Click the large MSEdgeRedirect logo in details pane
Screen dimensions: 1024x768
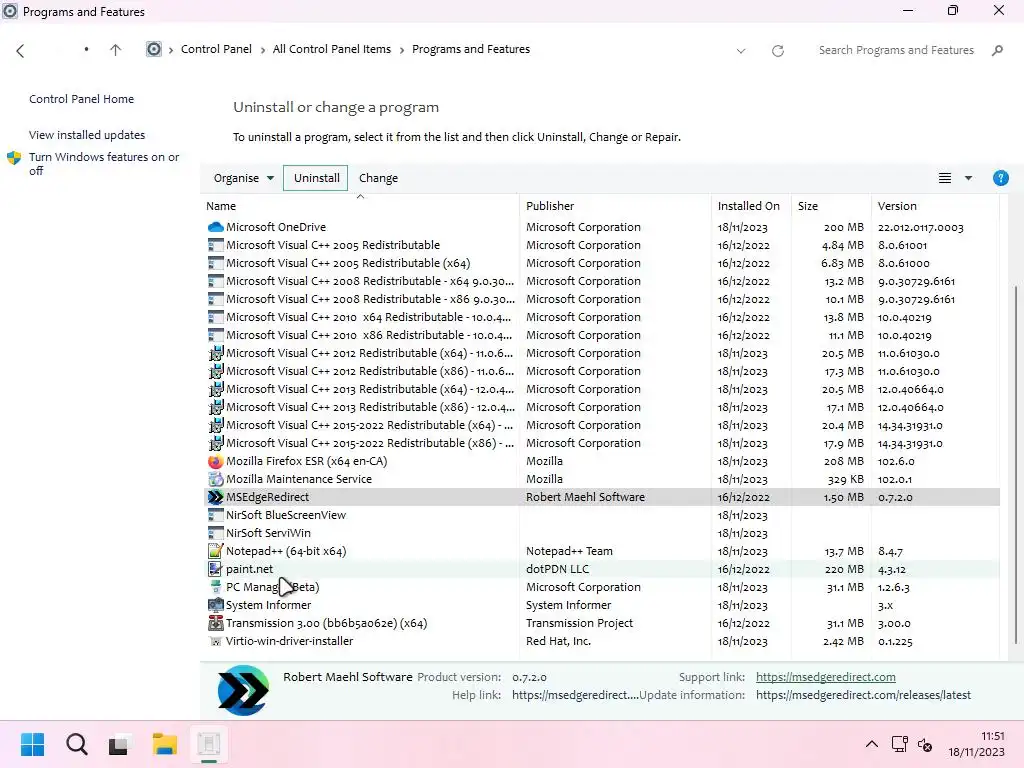pyautogui.click(x=243, y=690)
